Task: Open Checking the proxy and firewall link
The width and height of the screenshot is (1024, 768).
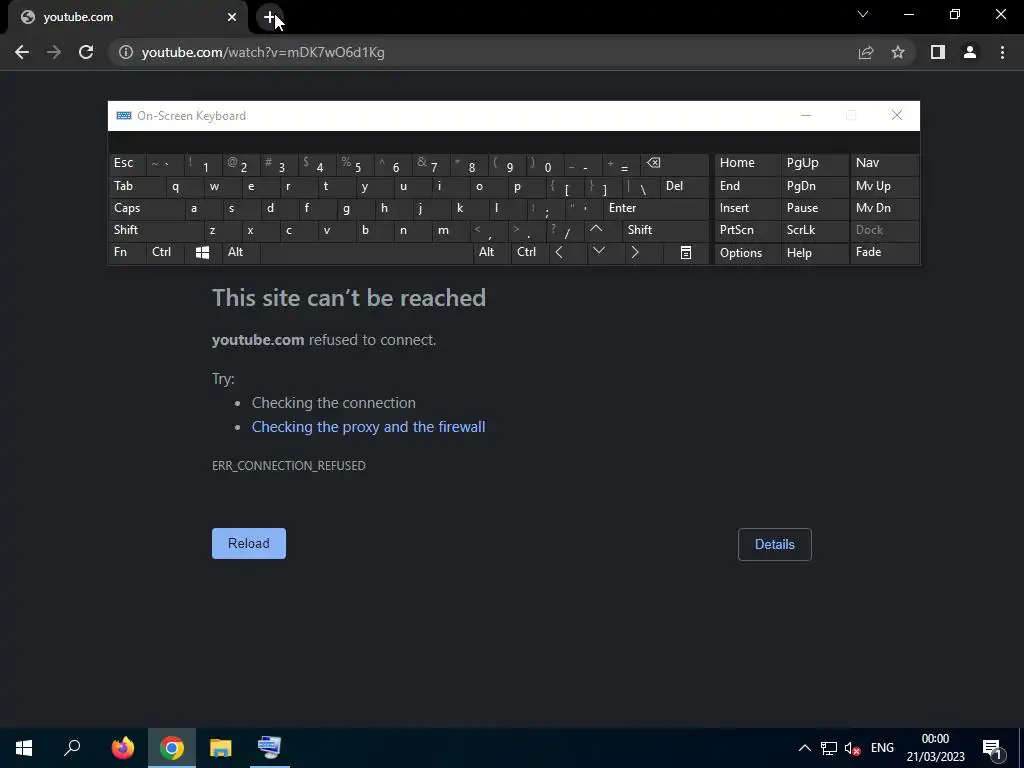Action: pyautogui.click(x=368, y=427)
